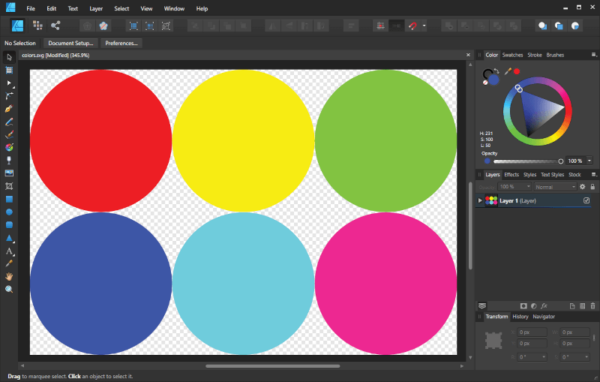This screenshot has height=382, width=600.
Task: Select the Artistic Text tool
Action: (9, 251)
